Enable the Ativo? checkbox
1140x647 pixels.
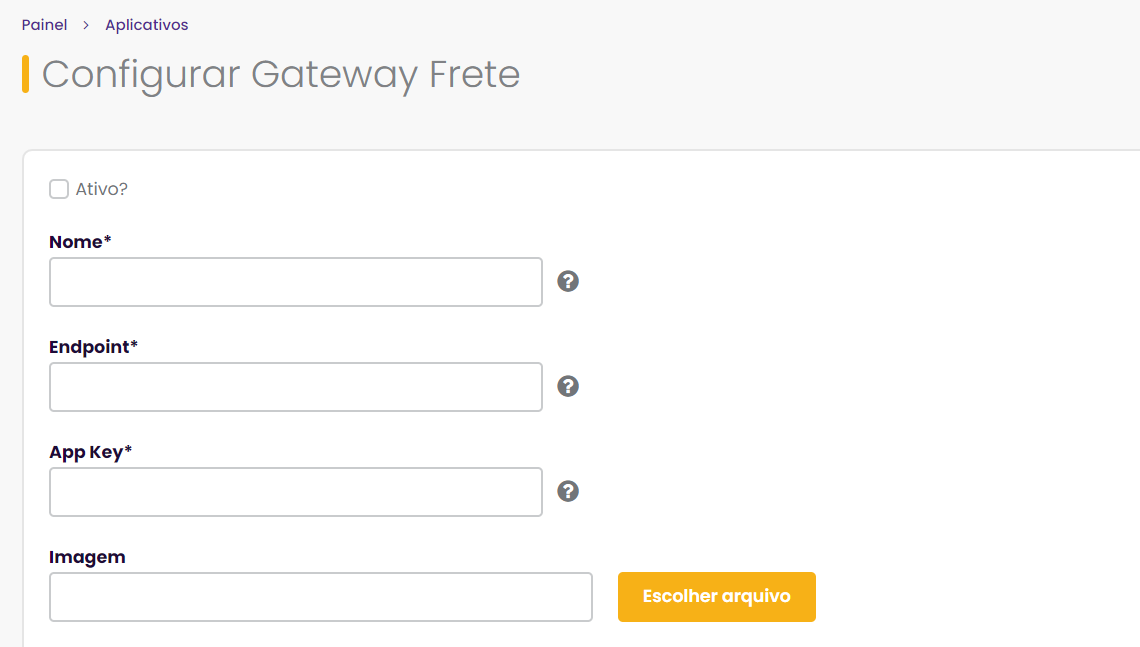(59, 189)
